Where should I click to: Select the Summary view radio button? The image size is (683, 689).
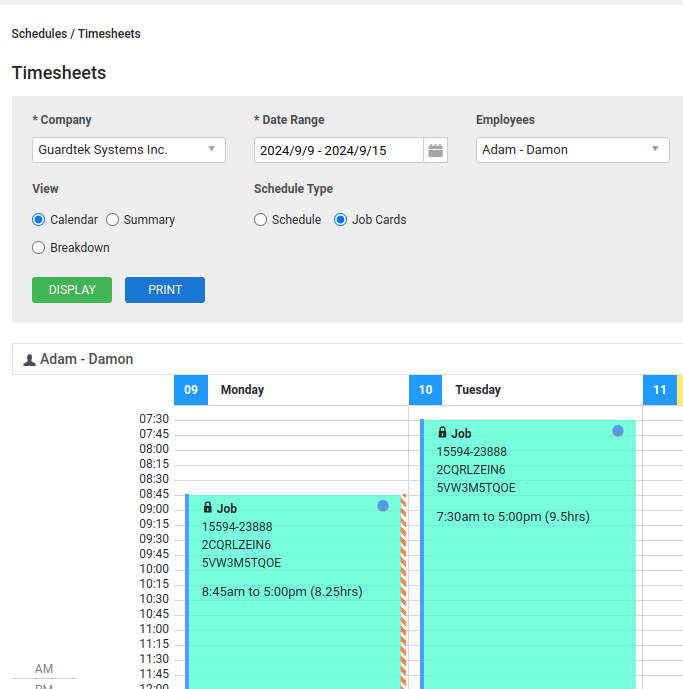click(113, 220)
